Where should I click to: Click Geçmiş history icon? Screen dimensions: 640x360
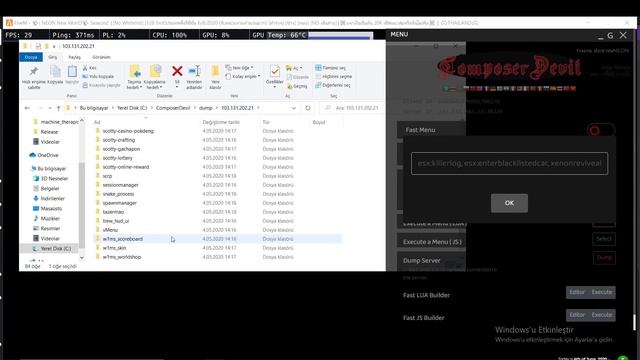click(x=289, y=86)
